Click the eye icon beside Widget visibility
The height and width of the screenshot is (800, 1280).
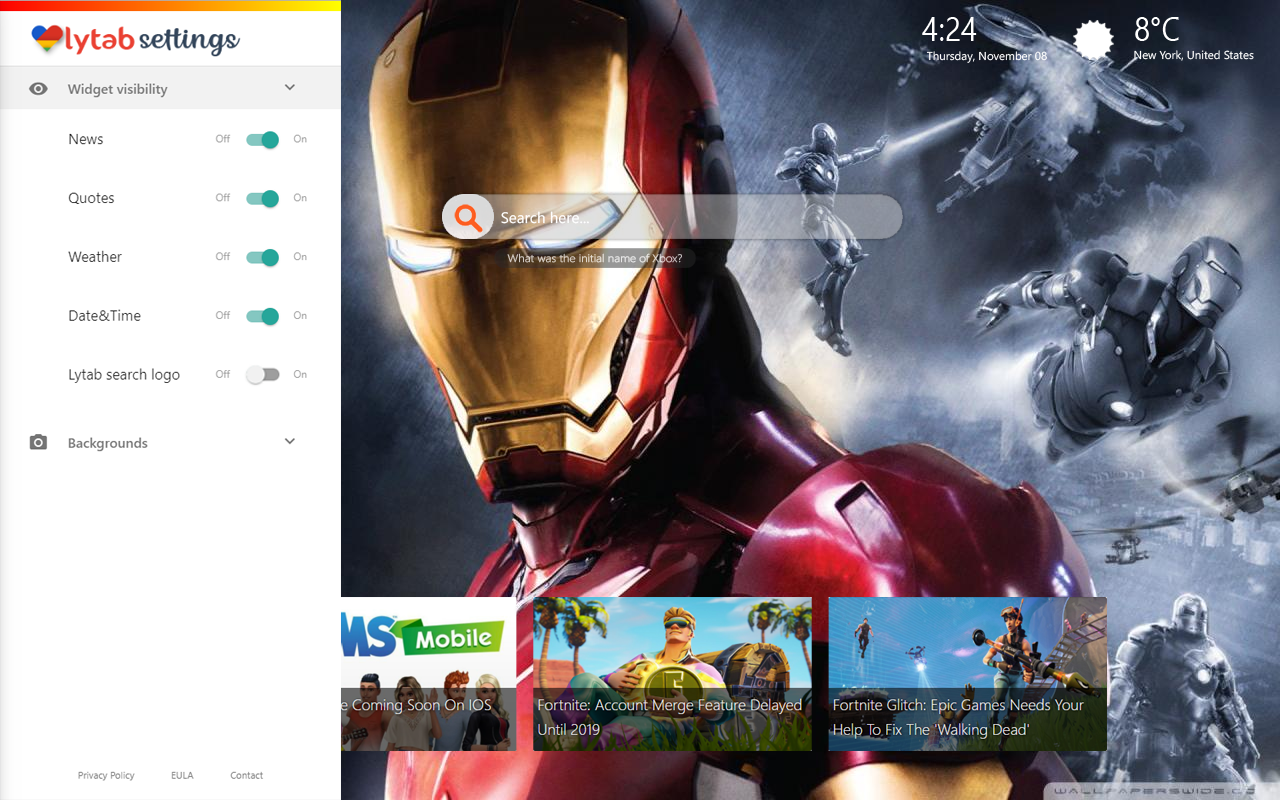[38, 89]
